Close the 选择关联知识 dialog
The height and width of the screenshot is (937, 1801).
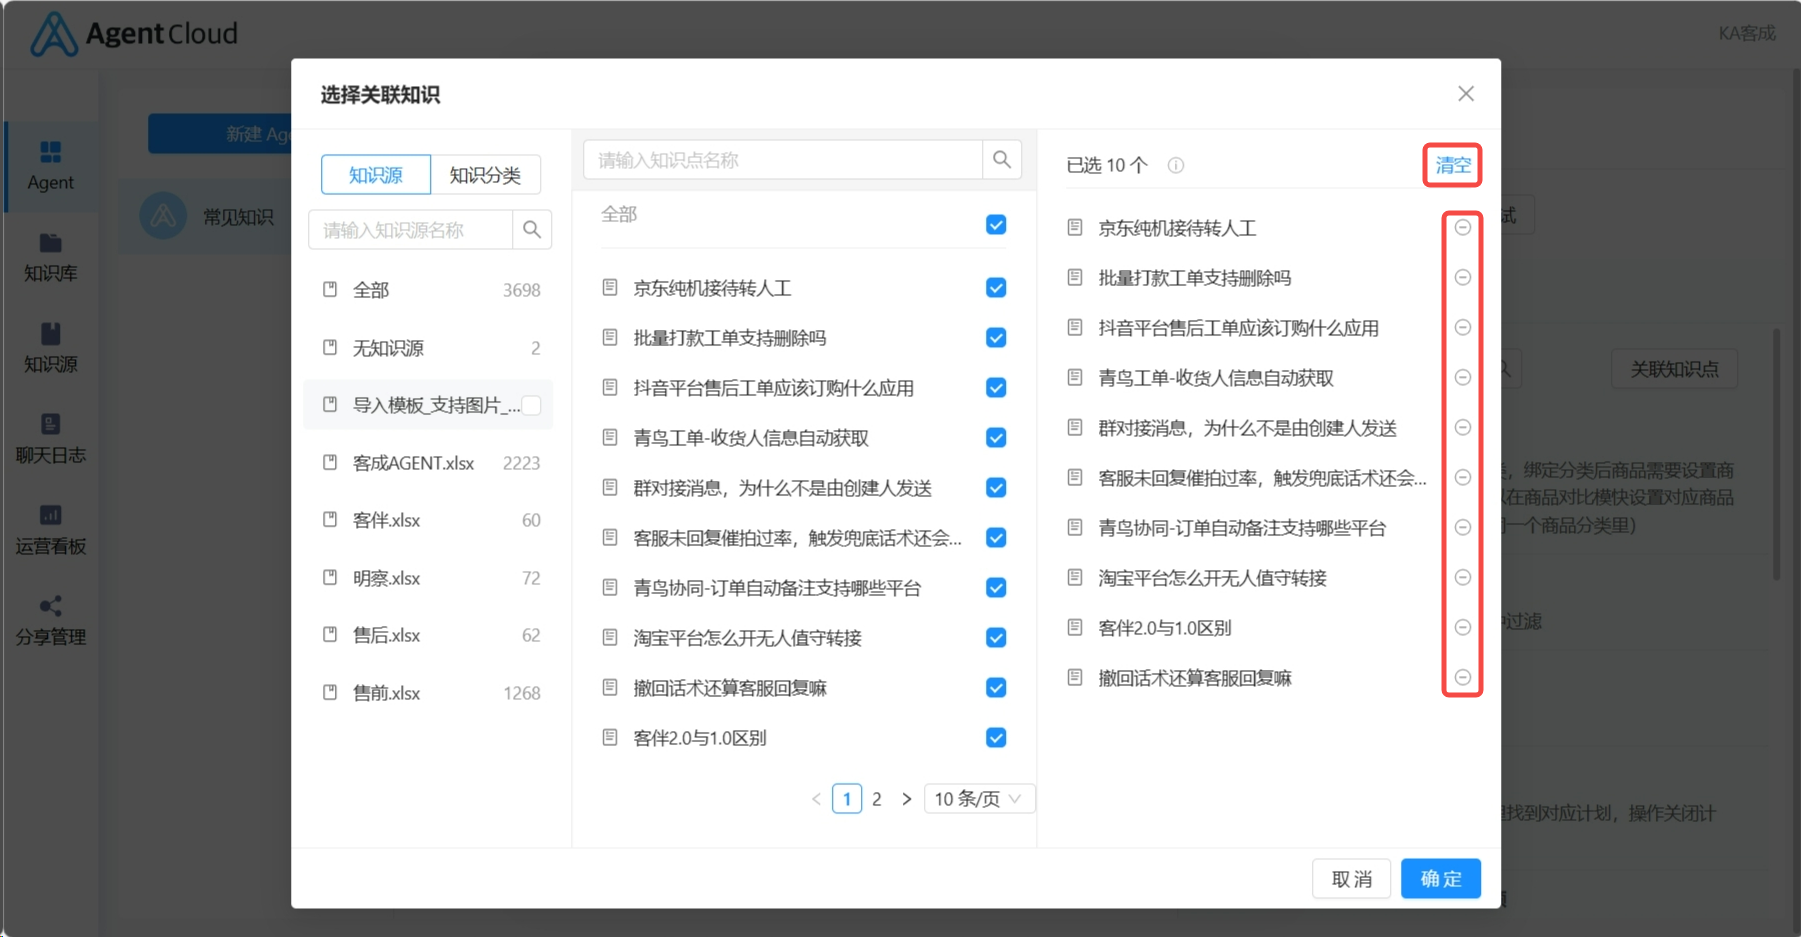(x=1466, y=94)
